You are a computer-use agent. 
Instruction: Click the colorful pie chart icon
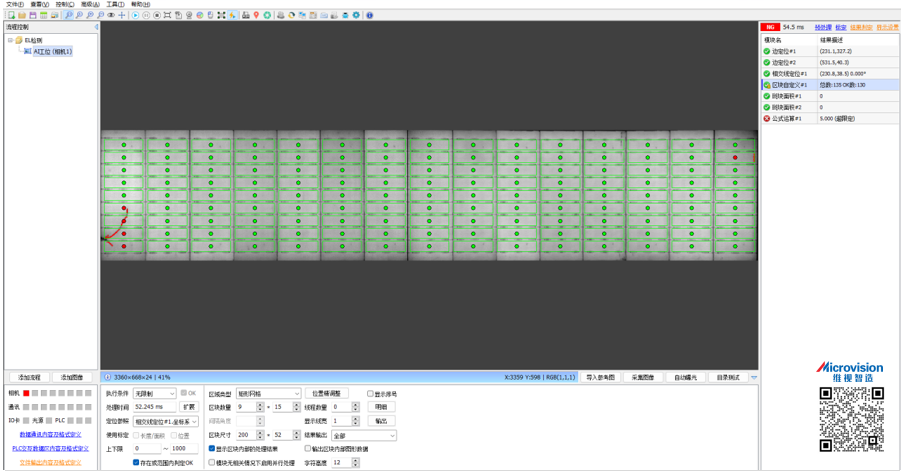[199, 15]
